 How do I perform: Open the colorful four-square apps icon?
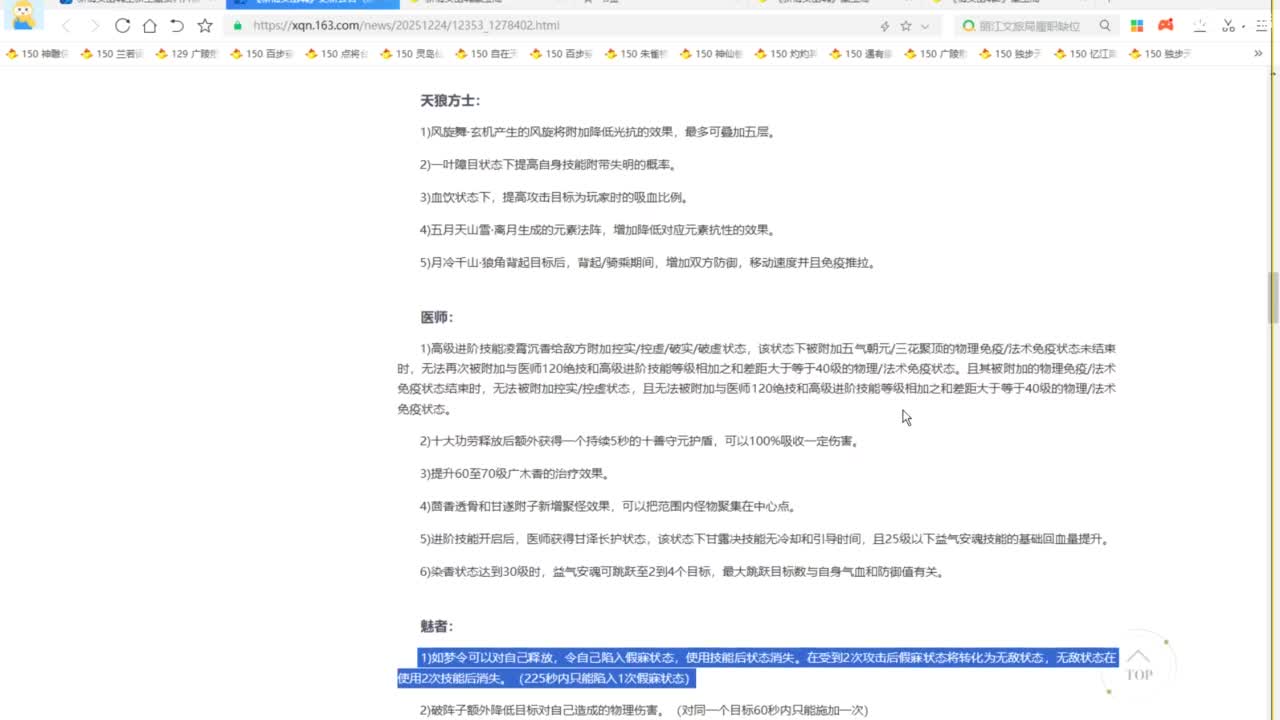pos(1137,26)
